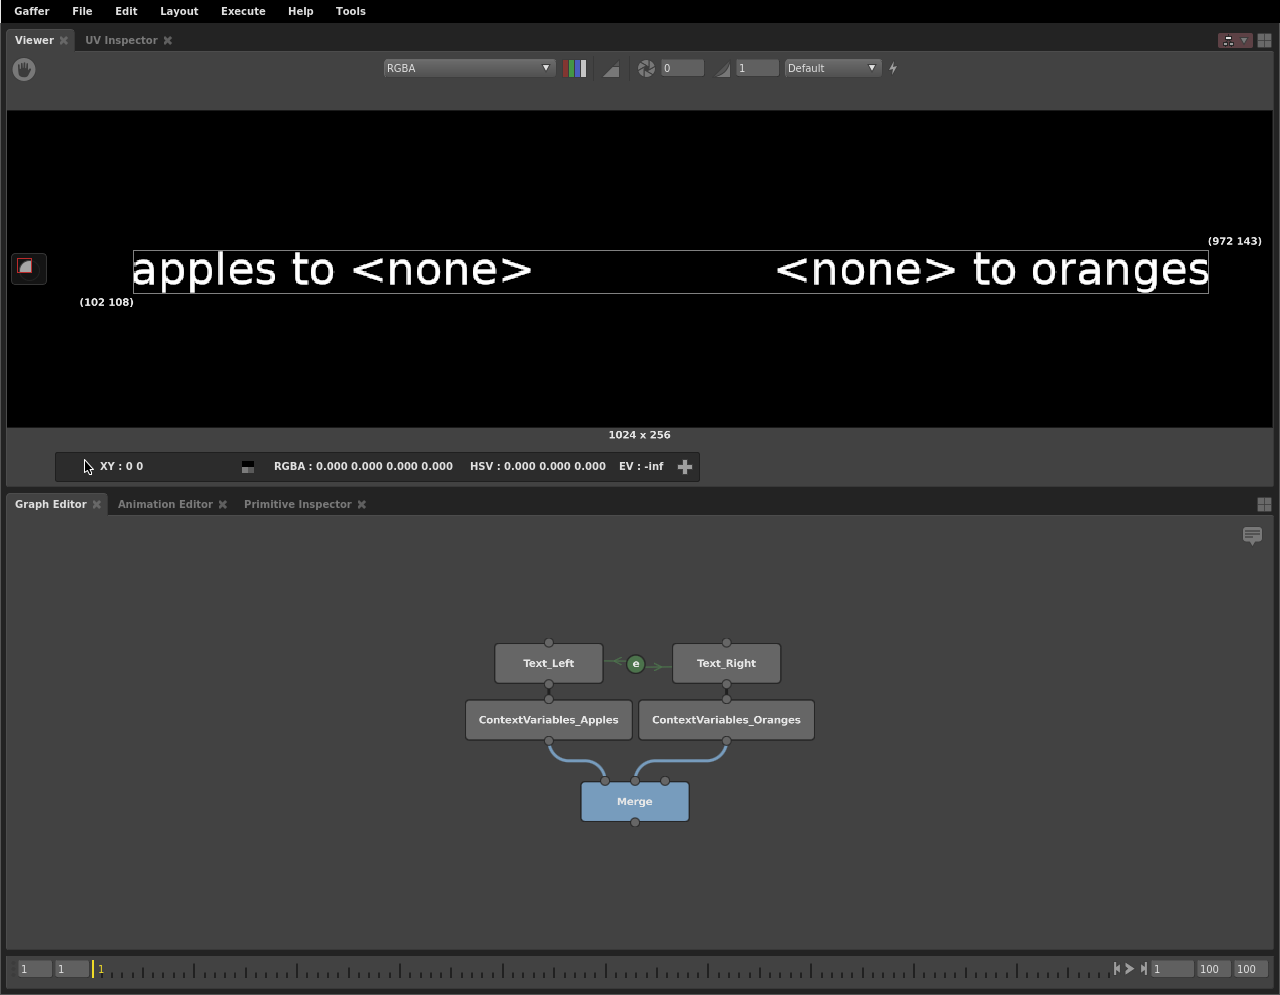Screen dimensions: 1280x995
Task: Add a color inspector with plus icon
Action: pos(685,467)
